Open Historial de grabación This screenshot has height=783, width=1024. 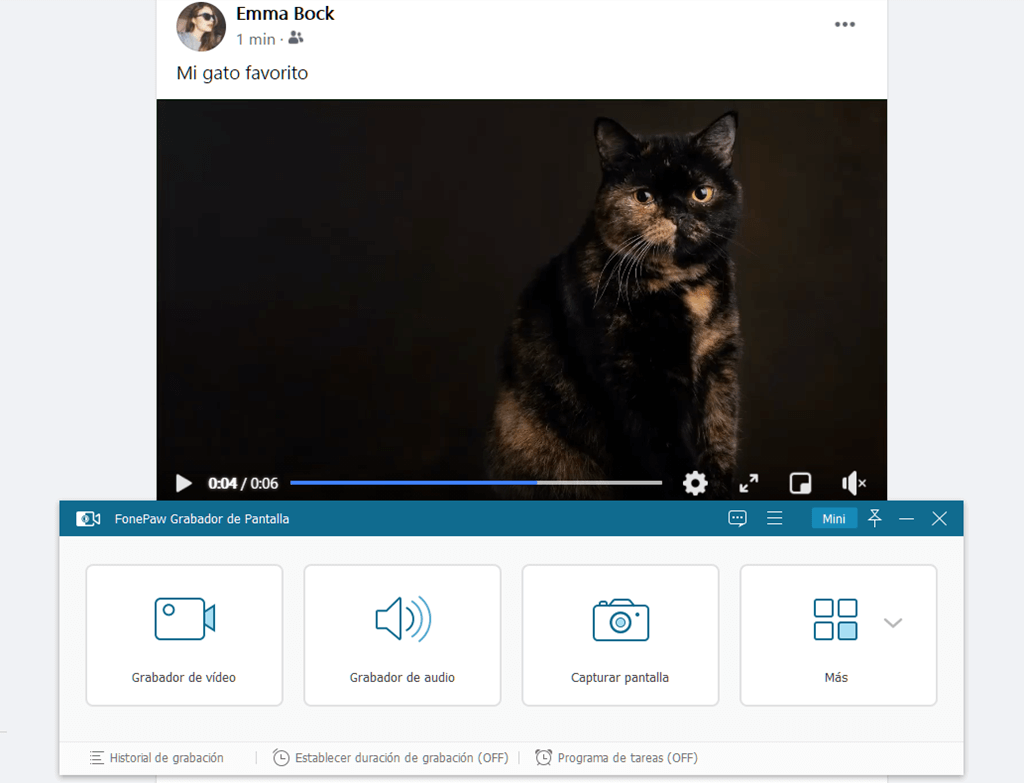tap(157, 758)
